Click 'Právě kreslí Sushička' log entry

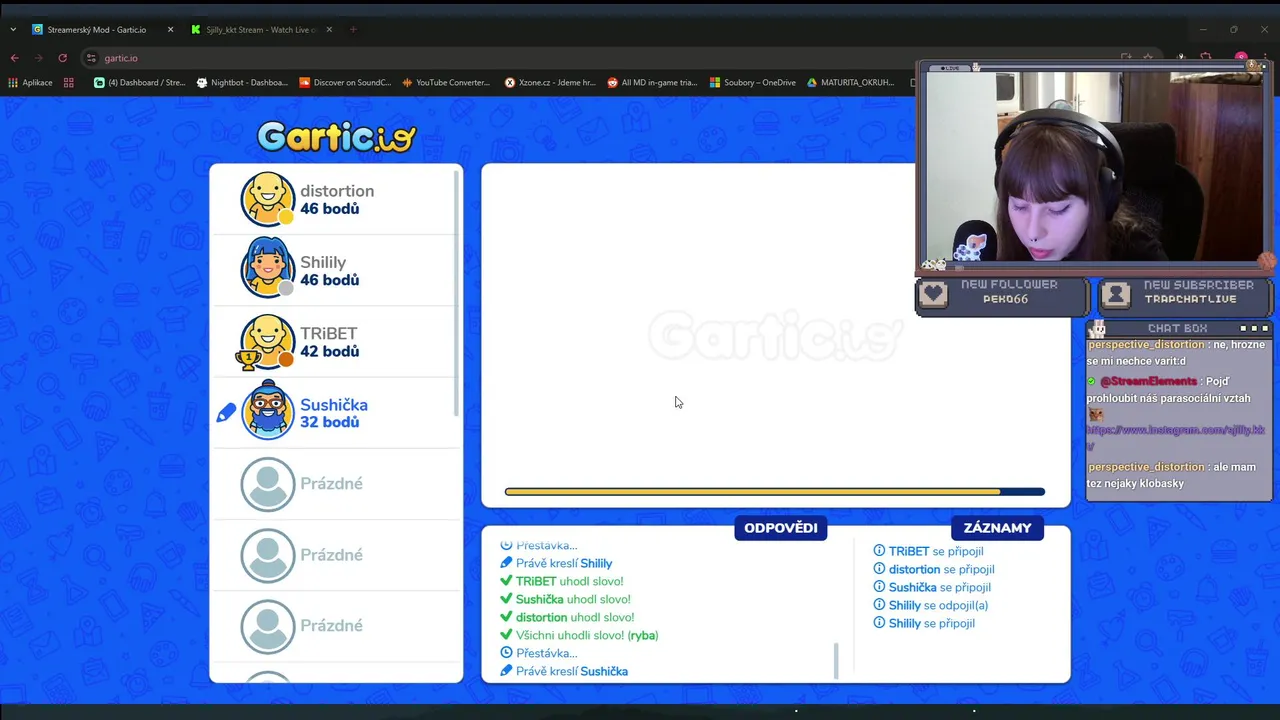(564, 671)
